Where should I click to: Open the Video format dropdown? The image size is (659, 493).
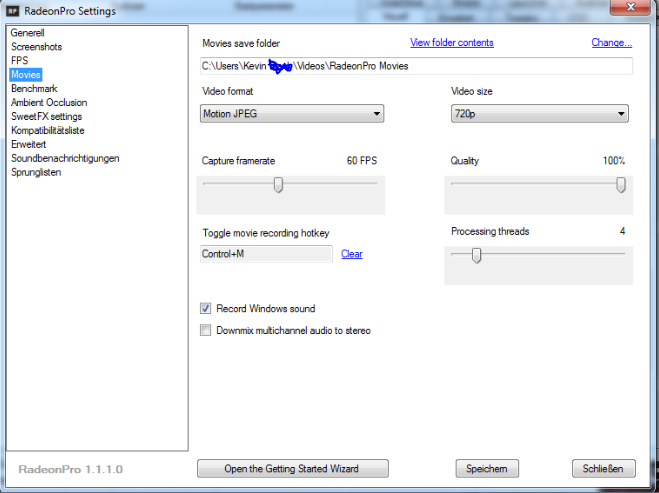pyautogui.click(x=292, y=113)
